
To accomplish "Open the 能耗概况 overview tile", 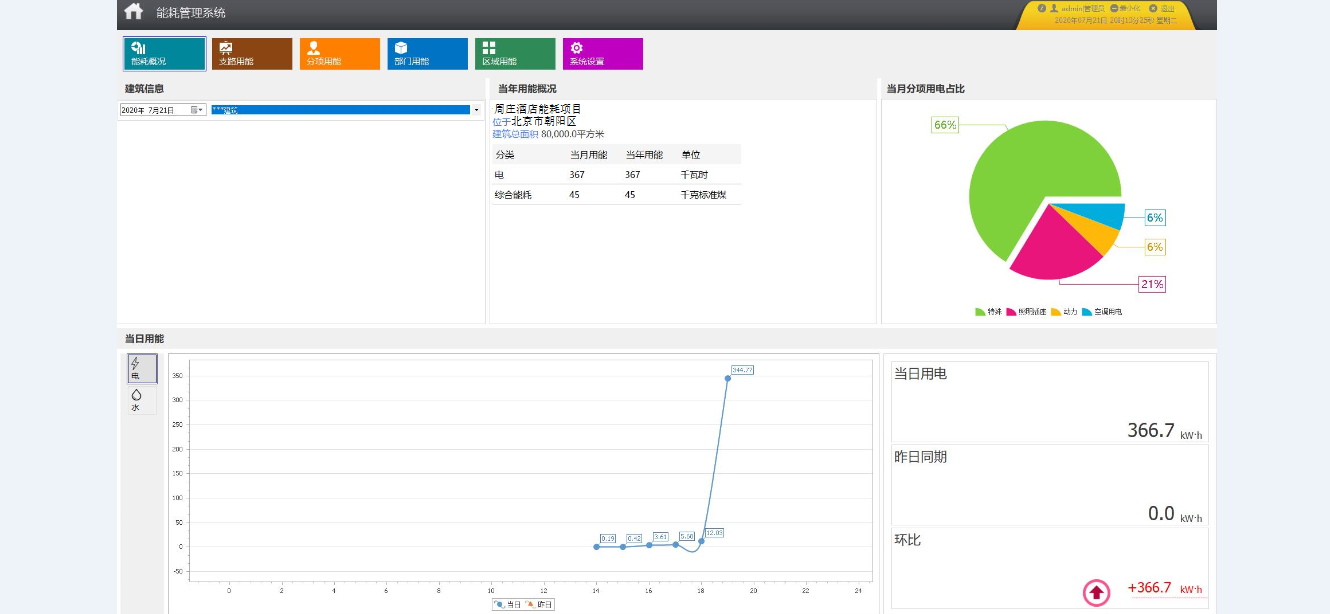I will click(165, 54).
